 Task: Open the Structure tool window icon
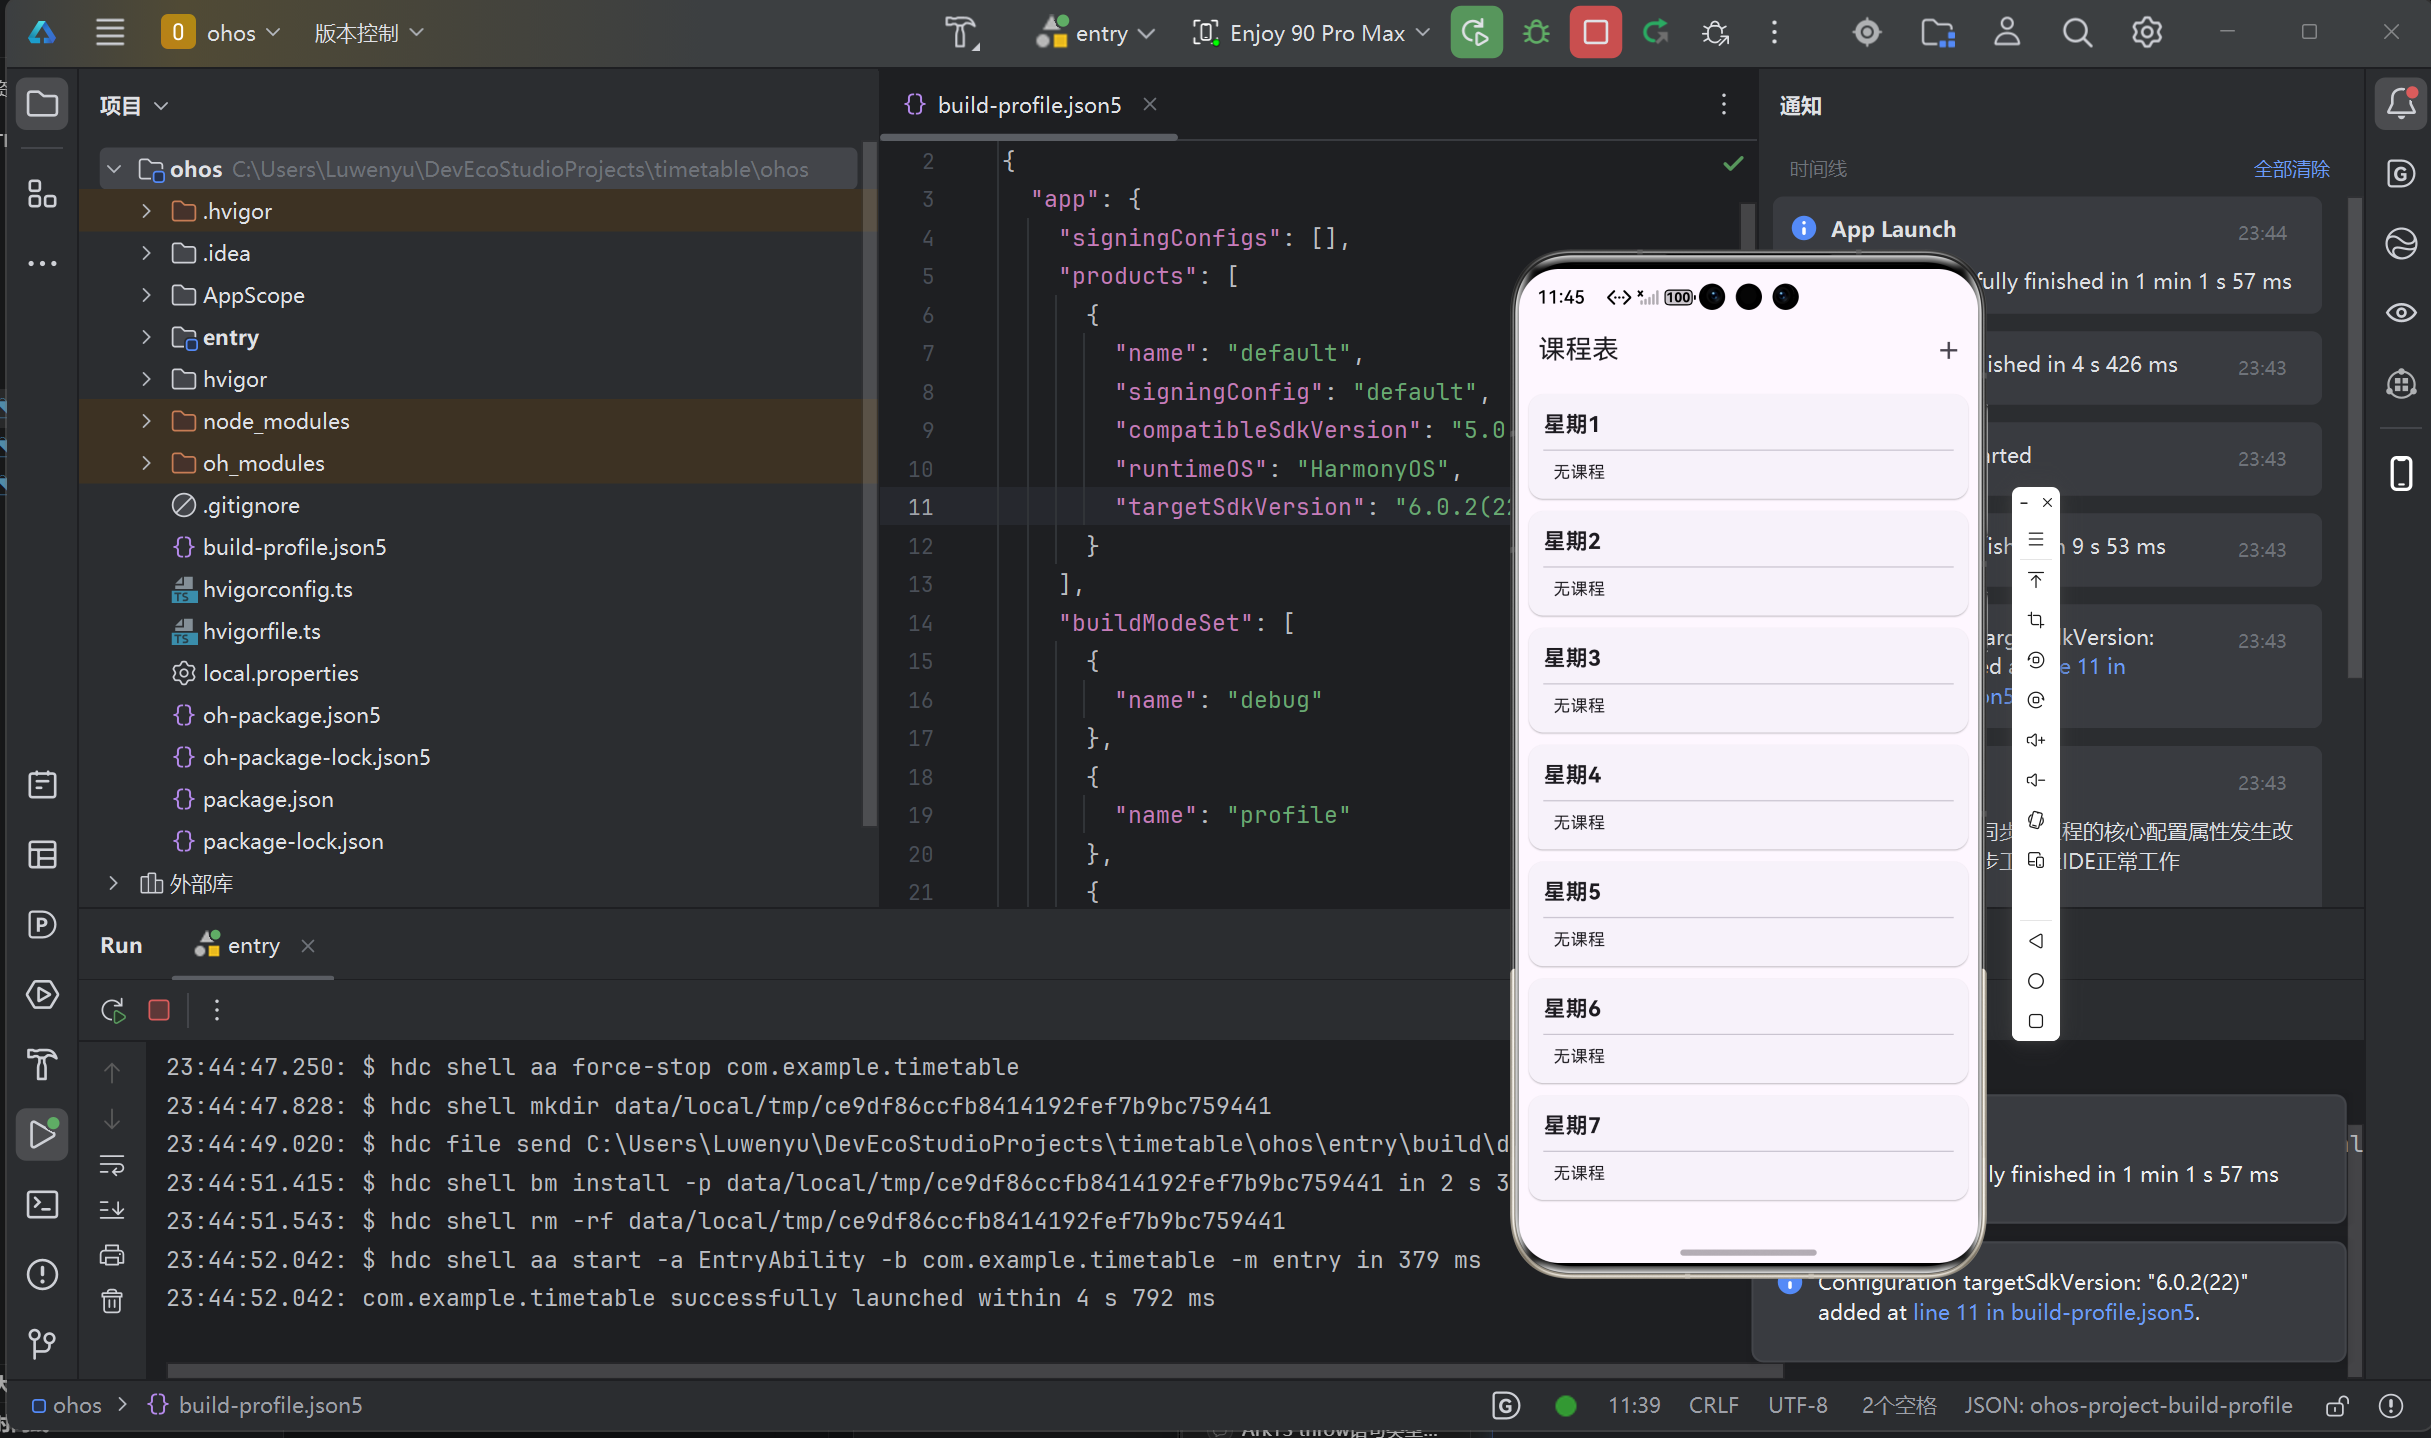[42, 193]
